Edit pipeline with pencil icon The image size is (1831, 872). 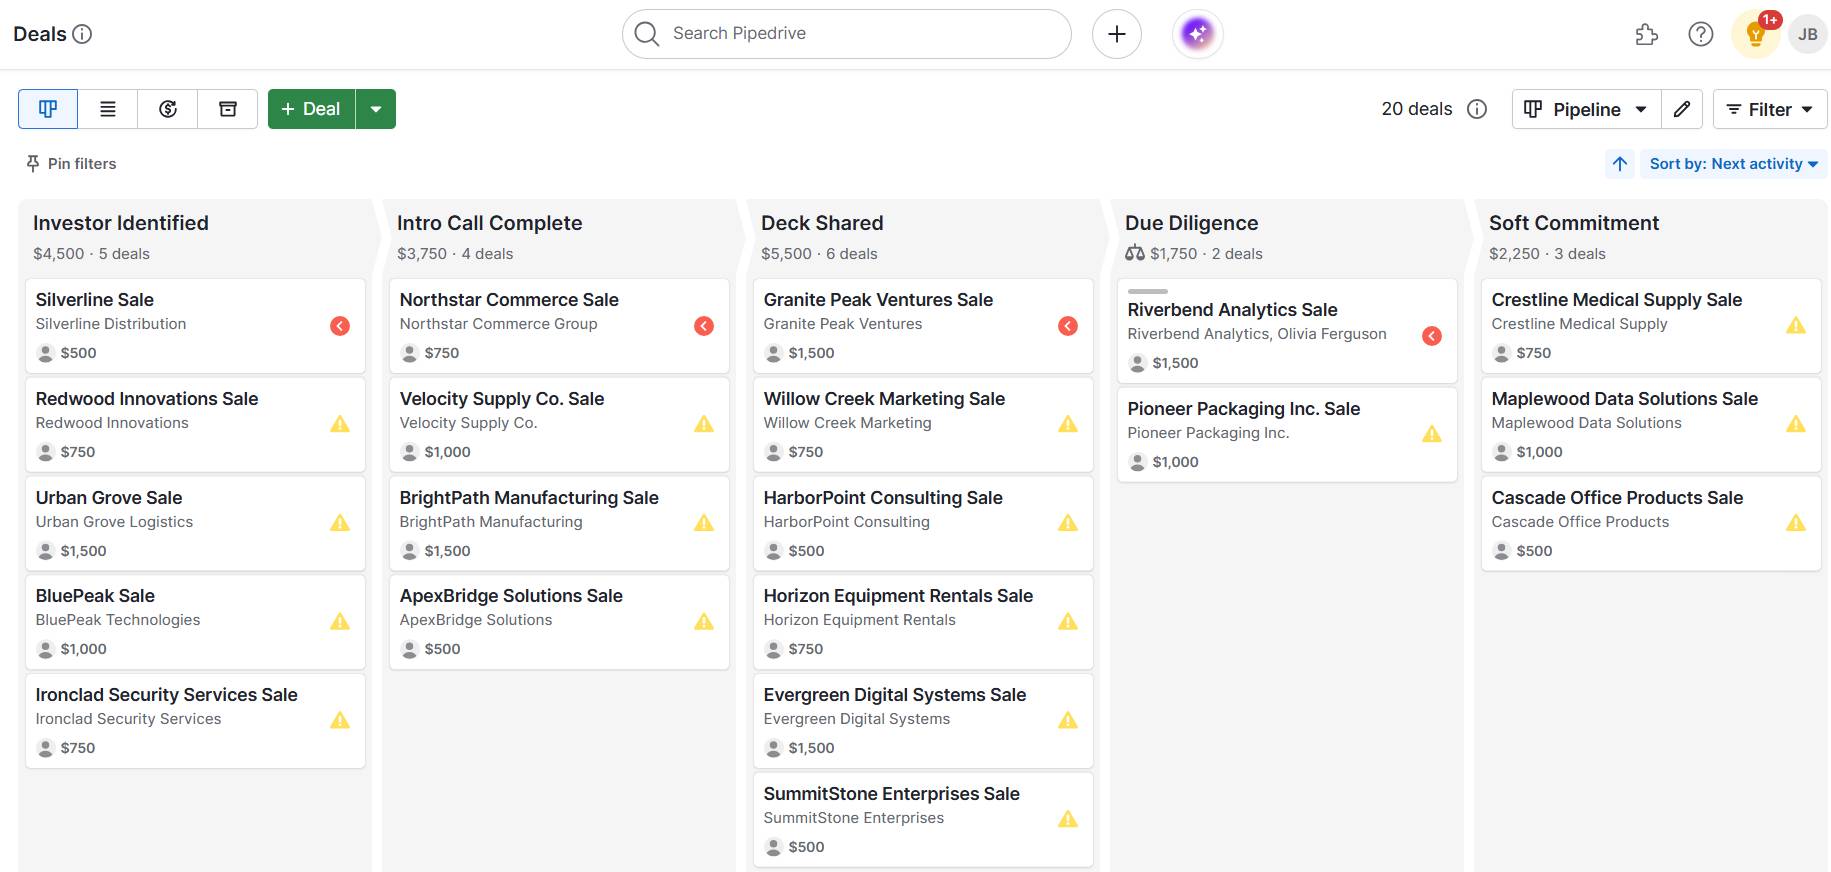[1682, 109]
